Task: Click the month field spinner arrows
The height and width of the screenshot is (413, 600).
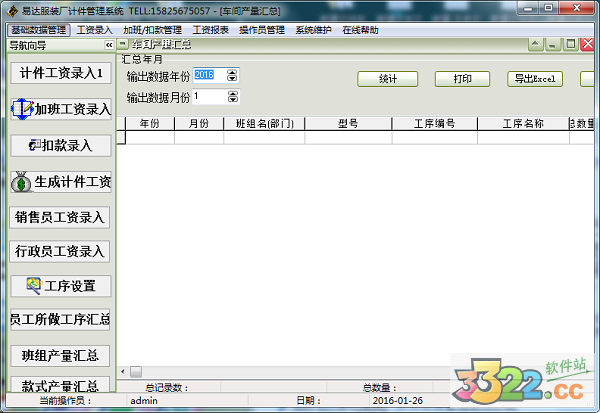Action: 233,96
